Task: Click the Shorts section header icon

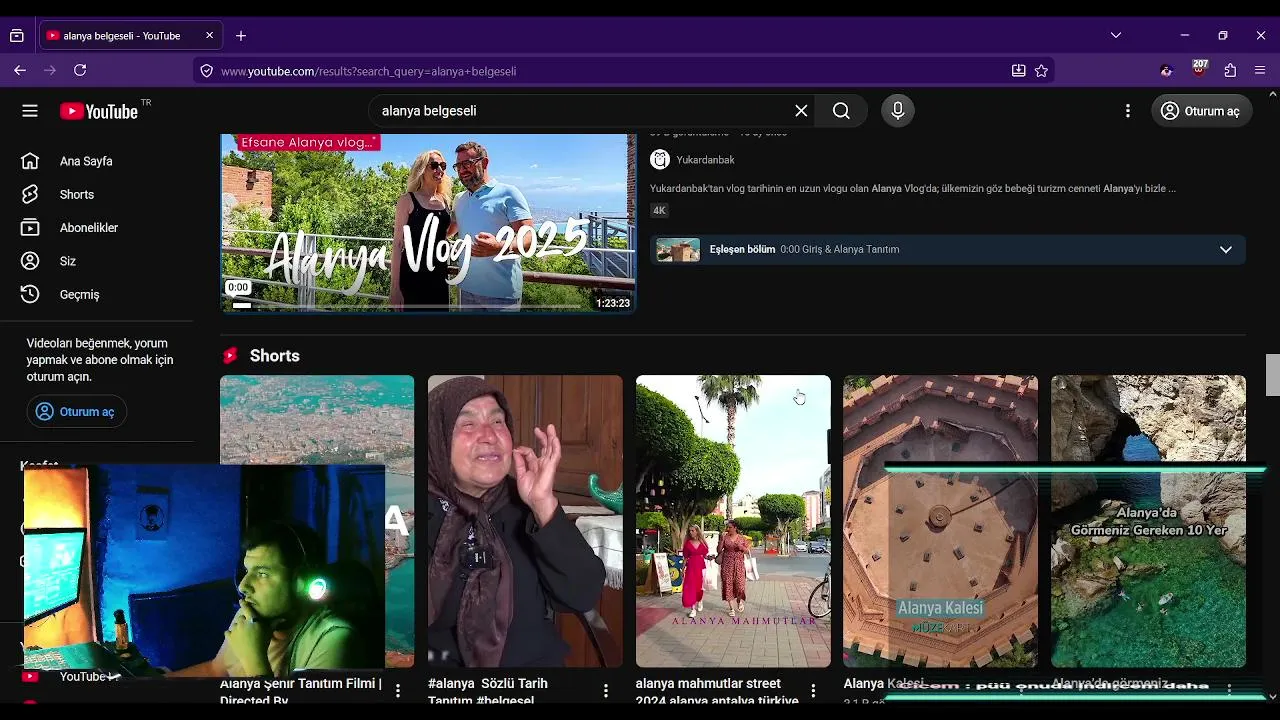Action: point(230,355)
